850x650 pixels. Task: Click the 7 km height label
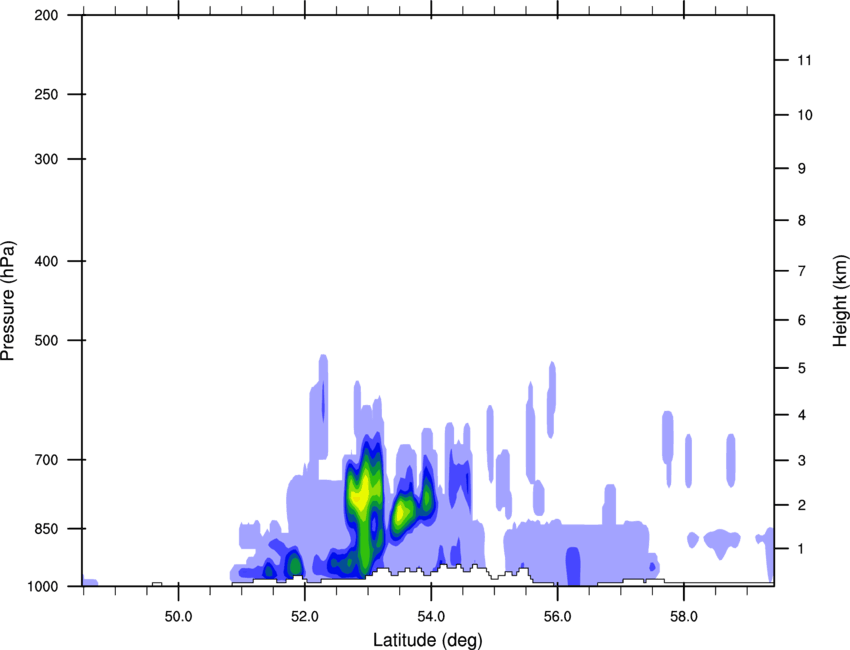[802, 271]
